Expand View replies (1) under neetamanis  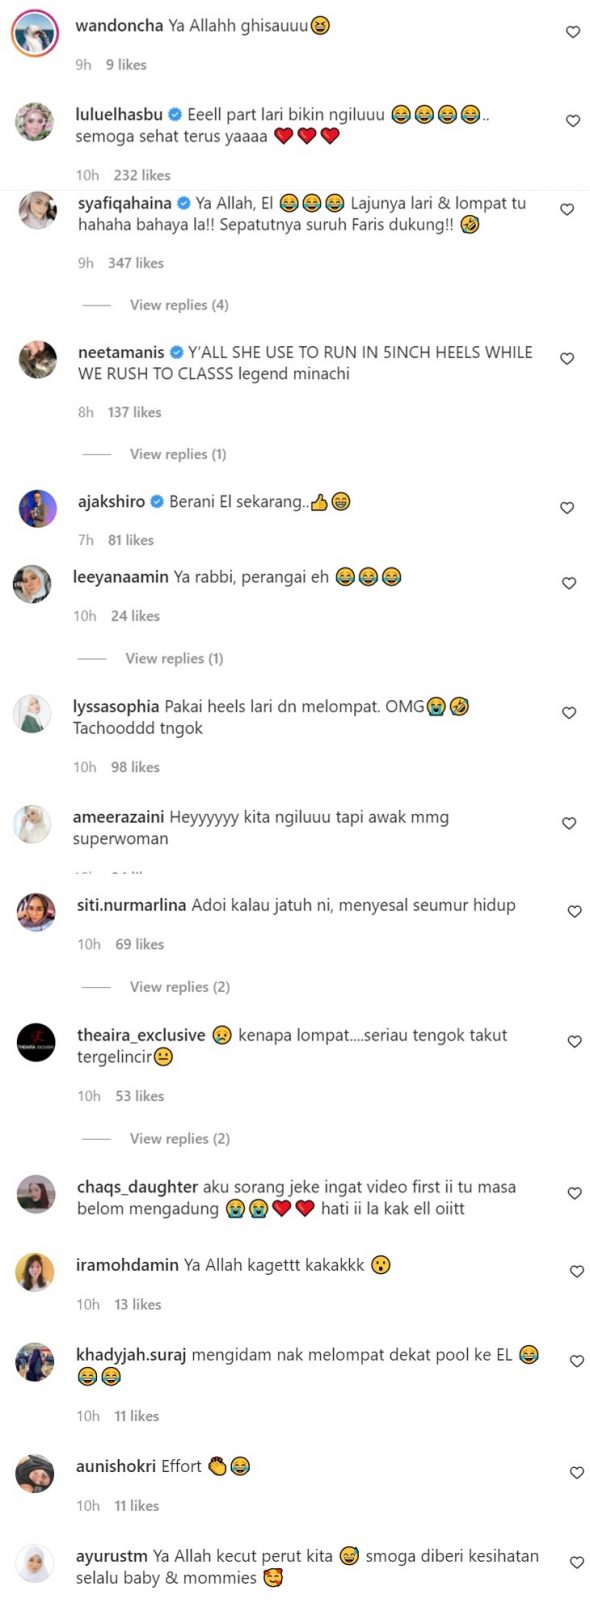(178, 454)
